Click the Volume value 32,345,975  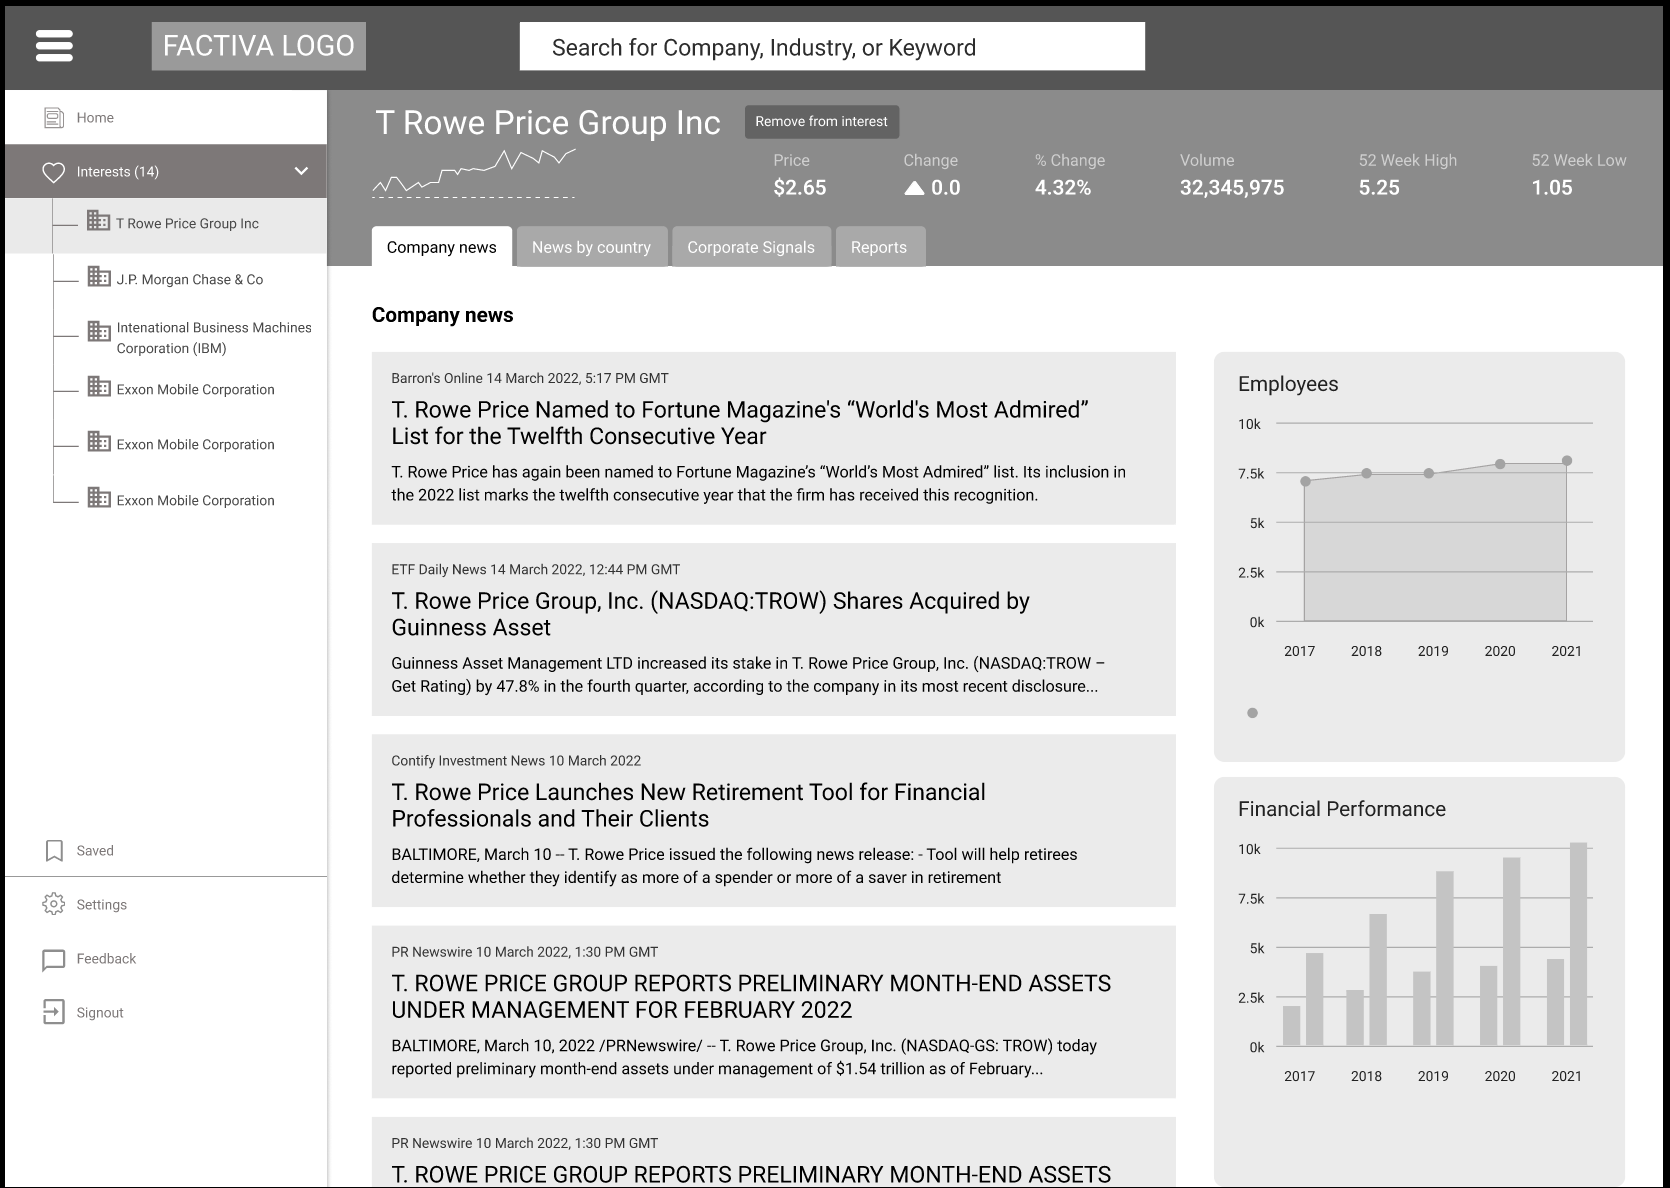pyautogui.click(x=1232, y=187)
